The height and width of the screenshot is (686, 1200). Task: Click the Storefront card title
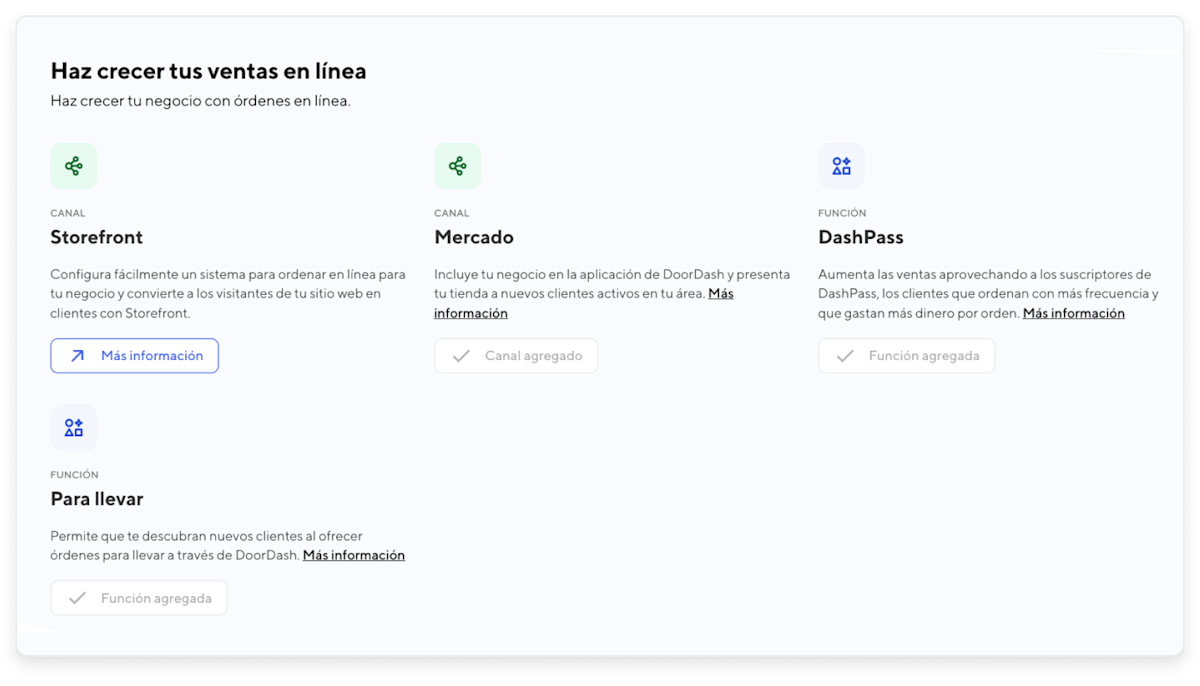coord(97,237)
